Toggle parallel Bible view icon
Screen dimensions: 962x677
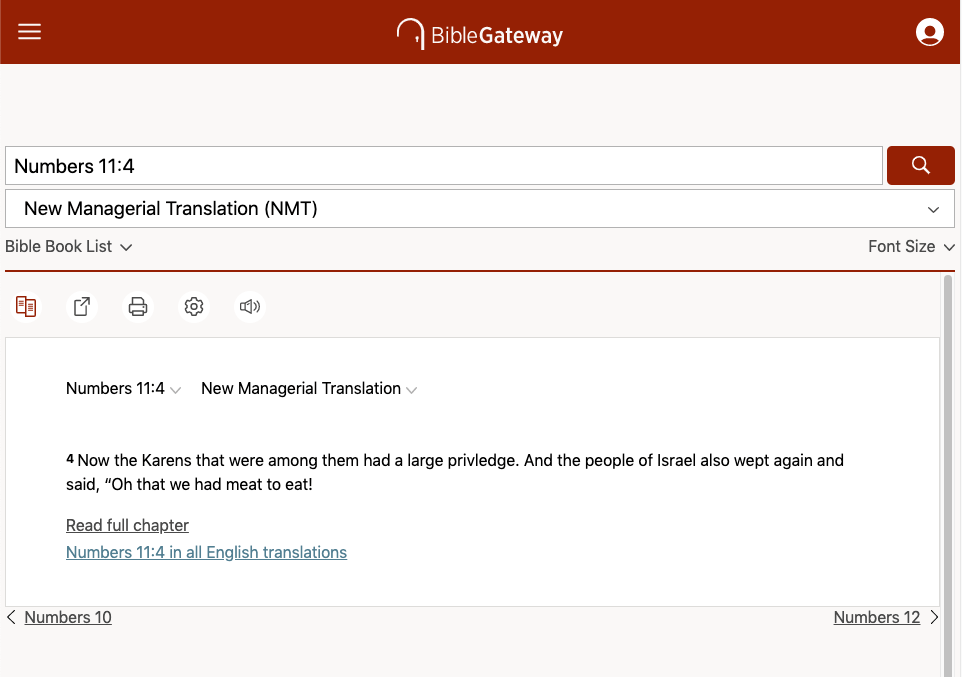point(26,307)
